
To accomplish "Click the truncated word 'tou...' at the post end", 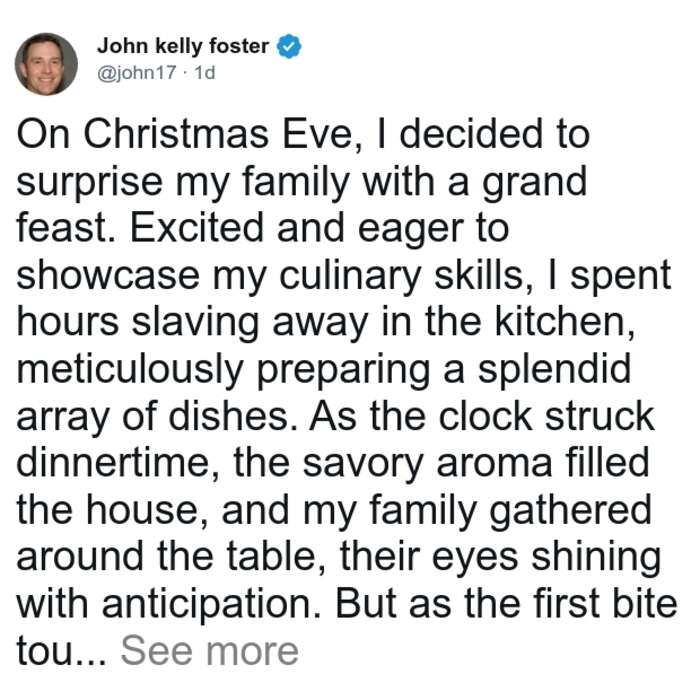I will pyautogui.click(x=61, y=652).
